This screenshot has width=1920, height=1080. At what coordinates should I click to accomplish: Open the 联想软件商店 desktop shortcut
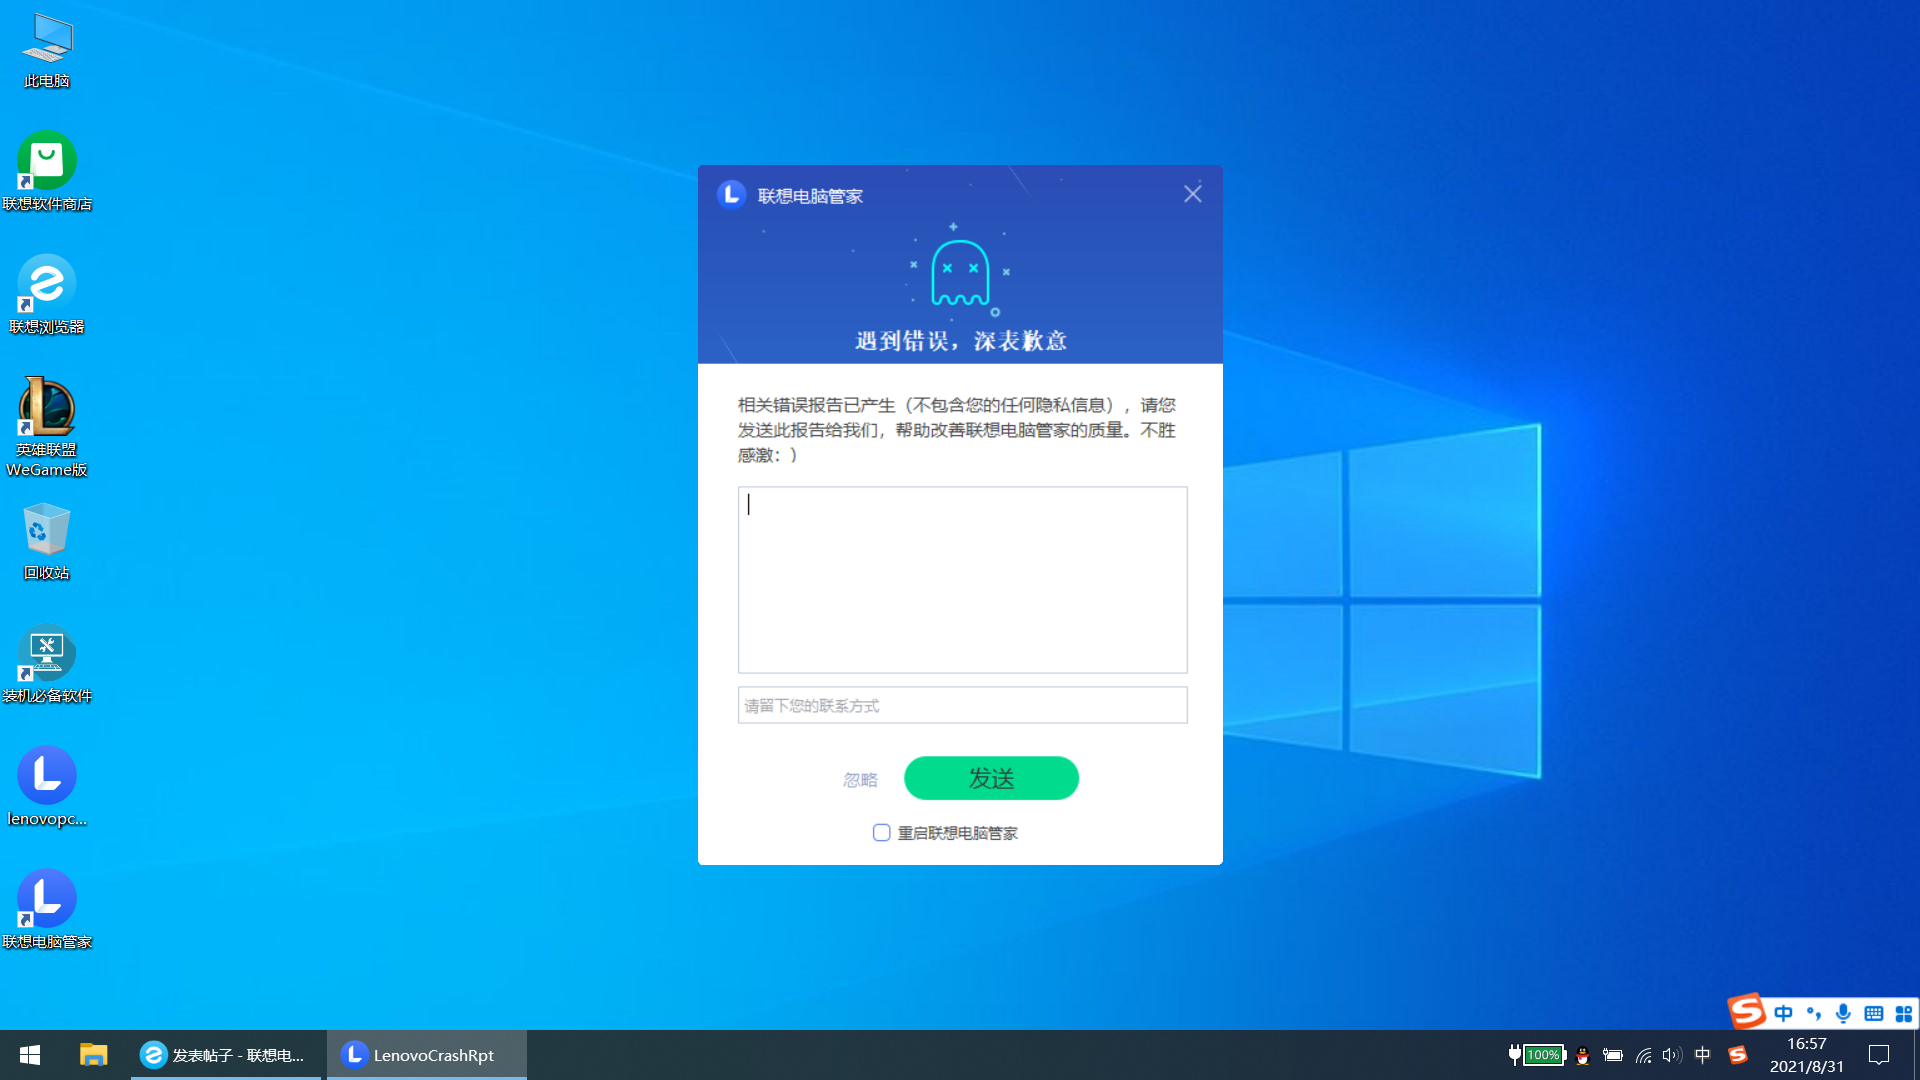pyautogui.click(x=47, y=171)
